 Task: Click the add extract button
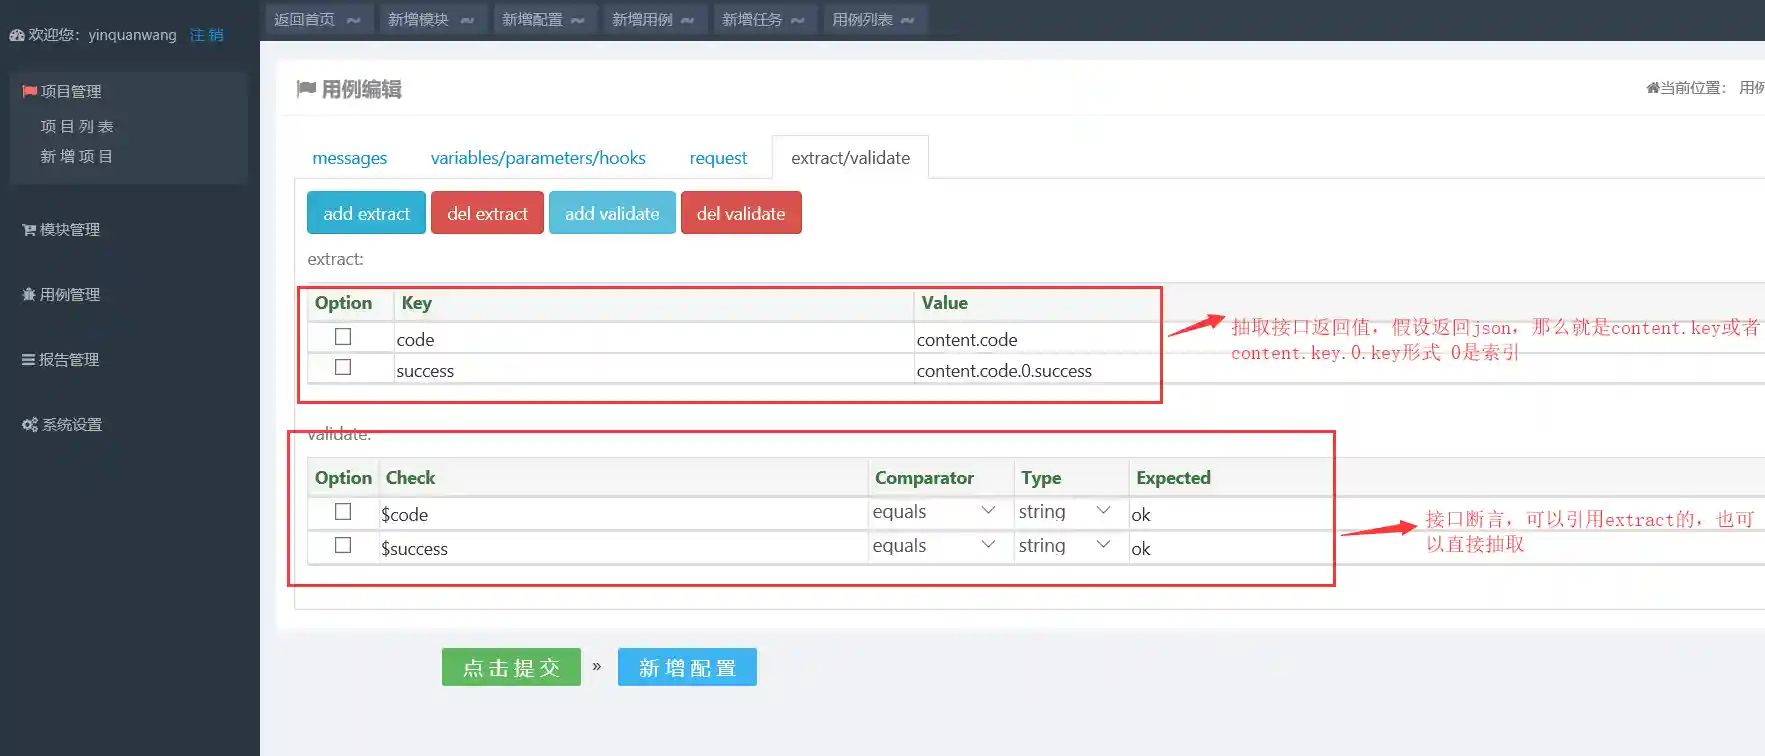coord(367,213)
